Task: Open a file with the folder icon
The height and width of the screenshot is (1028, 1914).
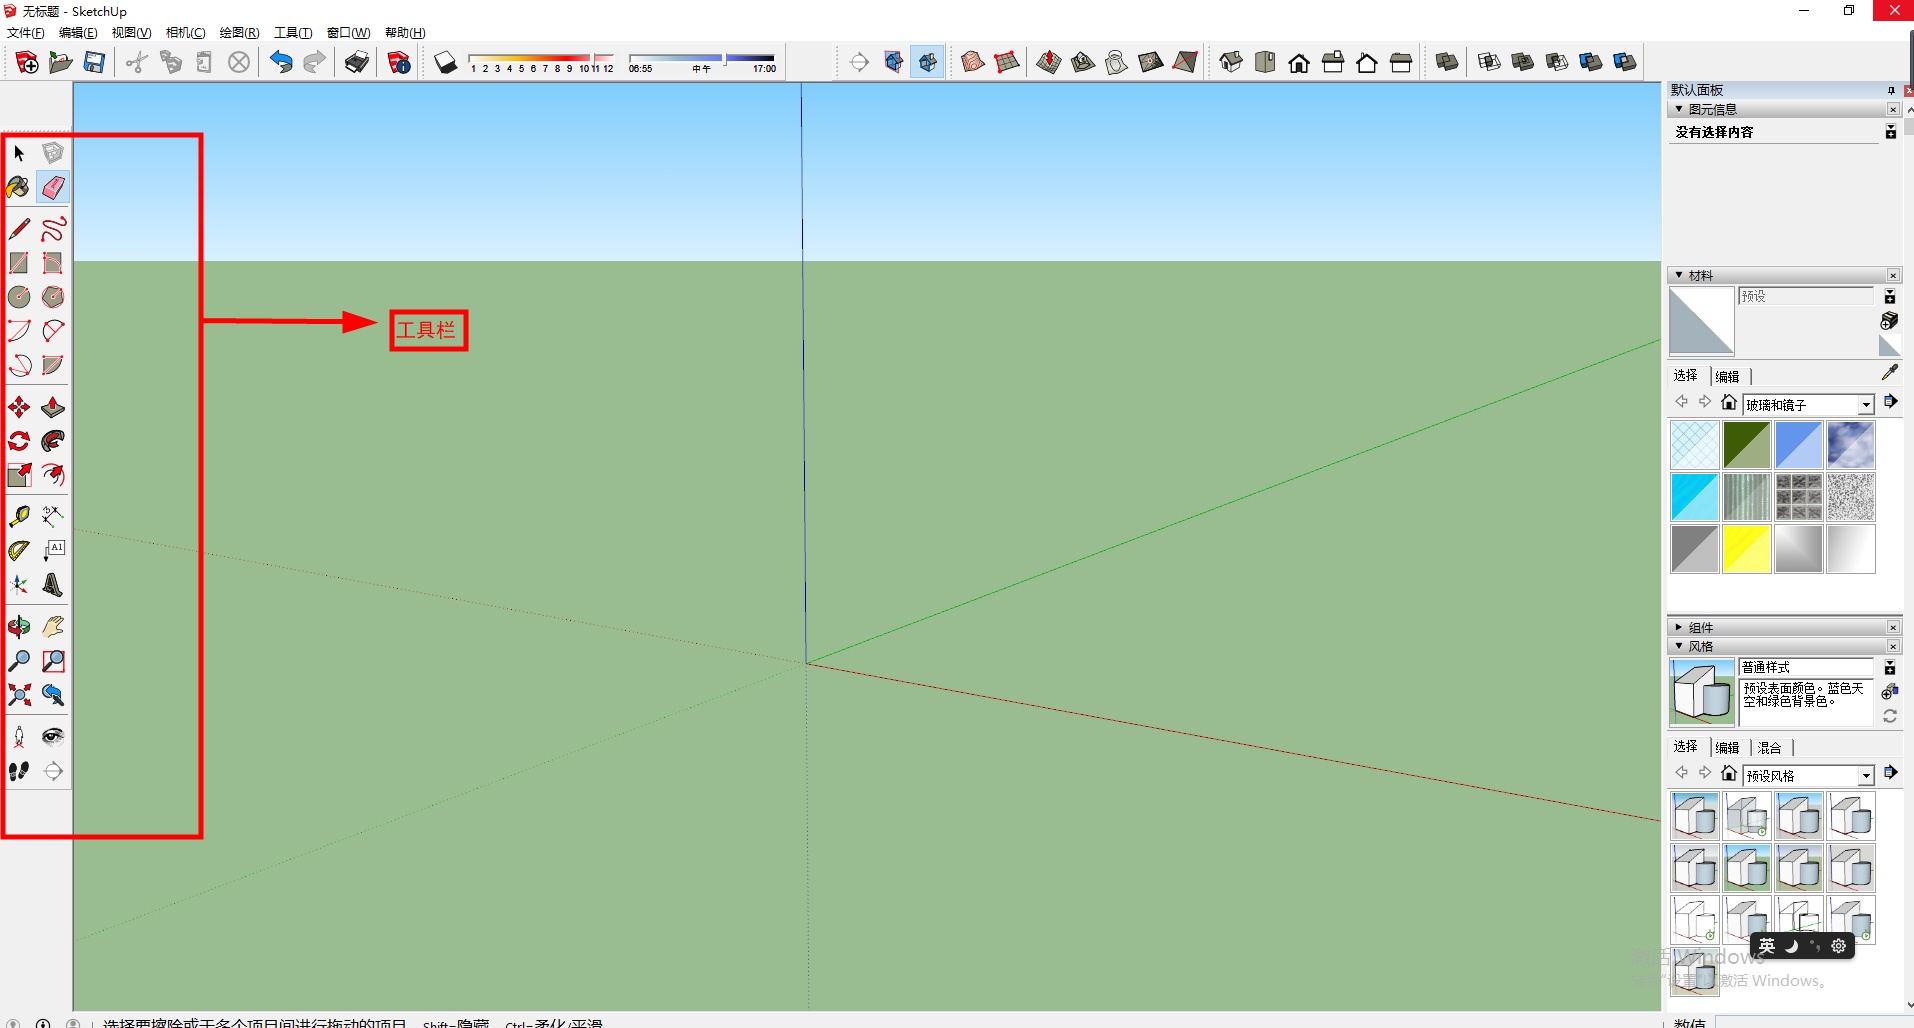Action: pos(60,63)
